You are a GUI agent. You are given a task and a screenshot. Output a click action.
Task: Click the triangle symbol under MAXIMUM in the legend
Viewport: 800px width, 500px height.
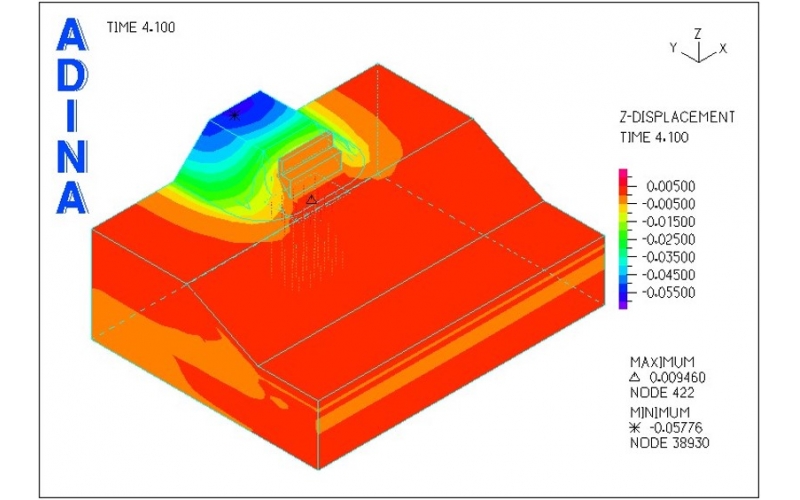click(633, 377)
